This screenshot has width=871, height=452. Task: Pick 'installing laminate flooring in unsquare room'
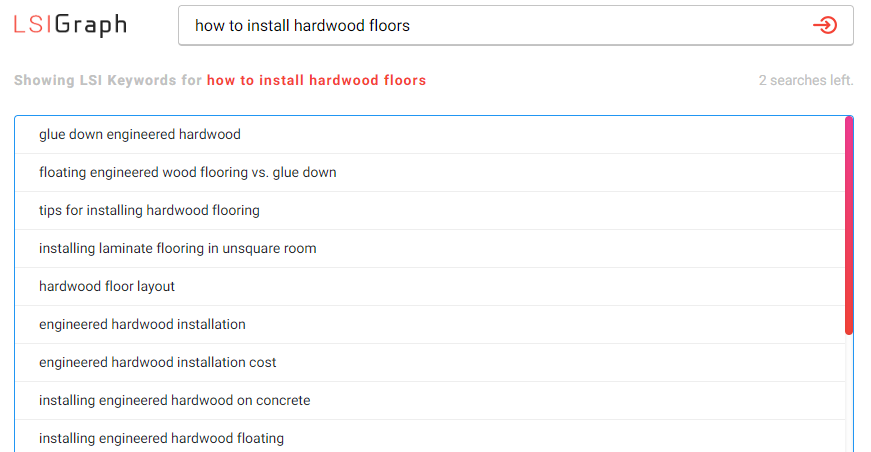click(430, 248)
